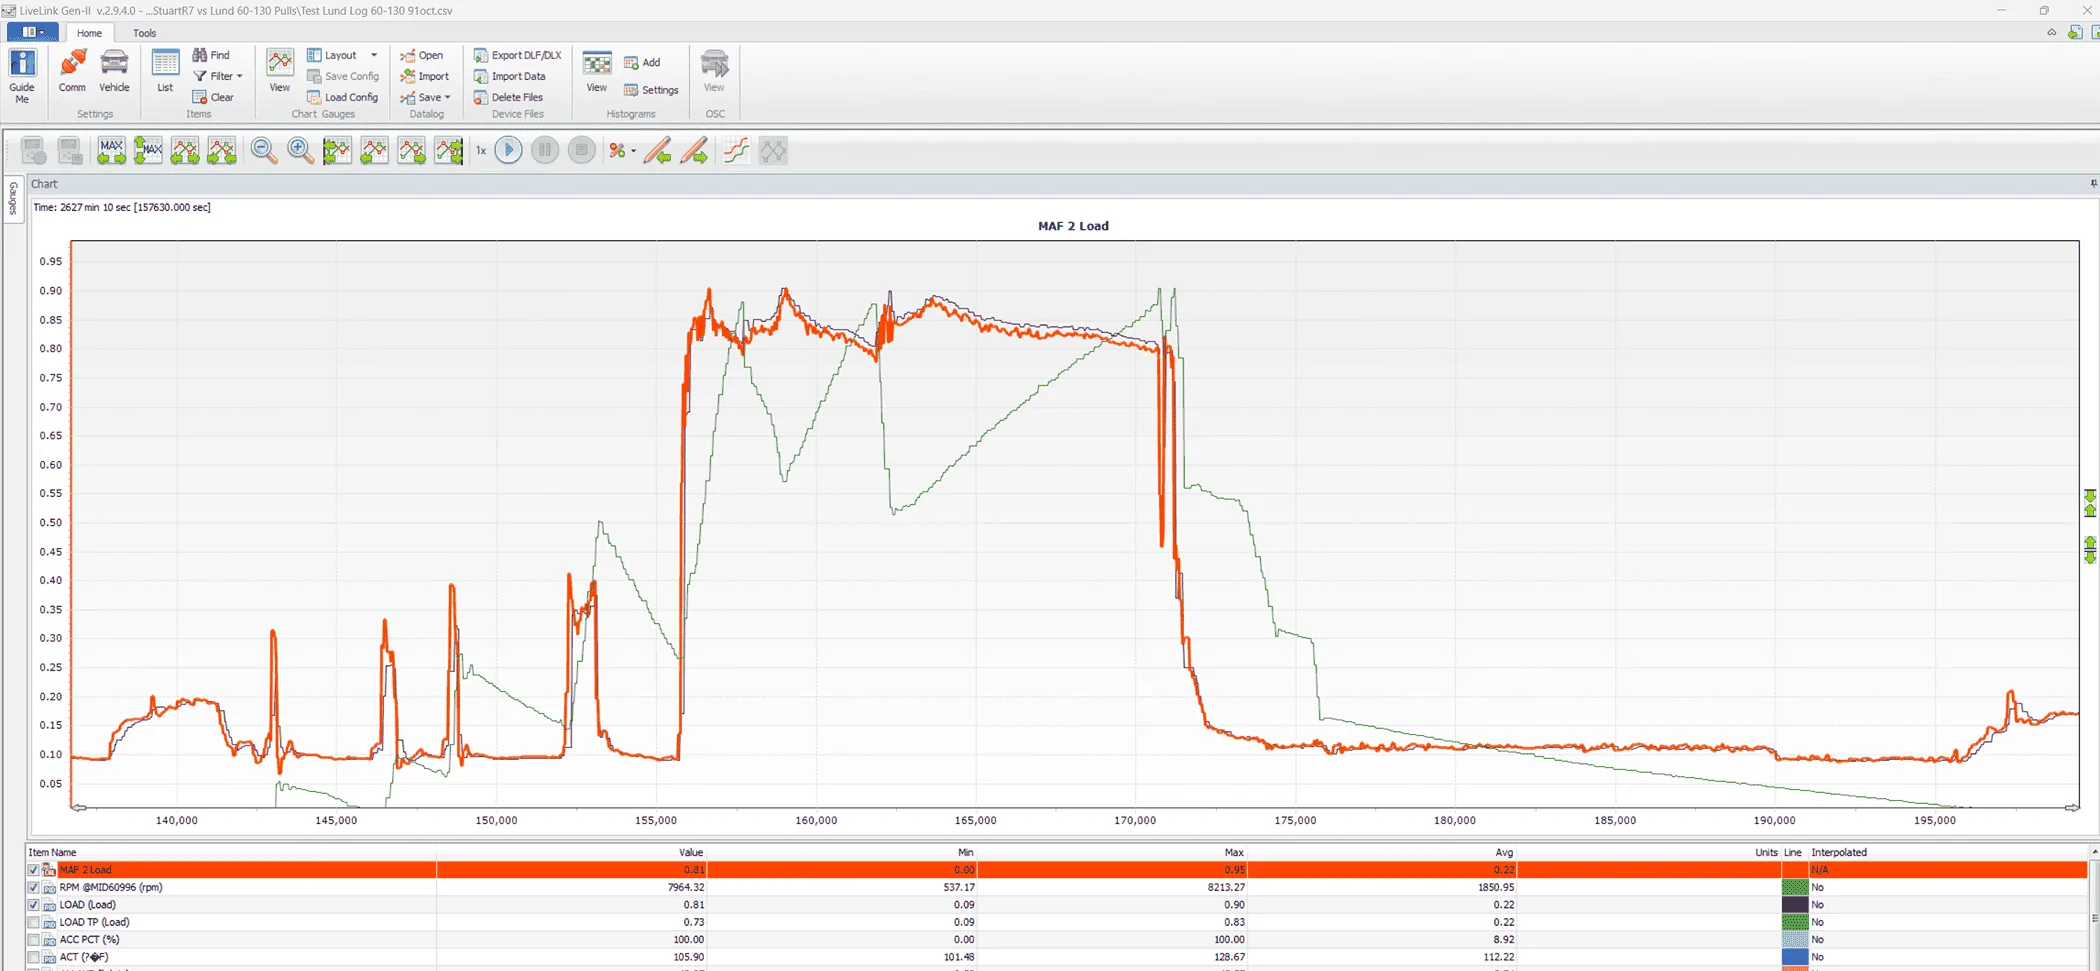Click the zoom in magnifier
The width and height of the screenshot is (2100, 971).
point(300,151)
